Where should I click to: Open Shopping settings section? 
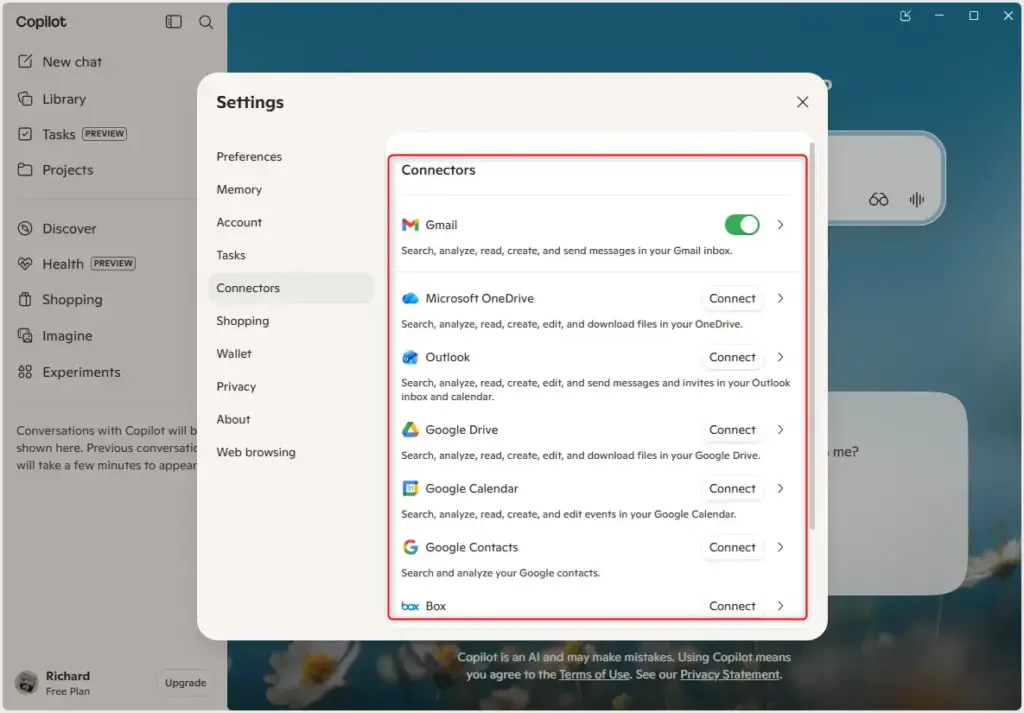(x=291, y=321)
